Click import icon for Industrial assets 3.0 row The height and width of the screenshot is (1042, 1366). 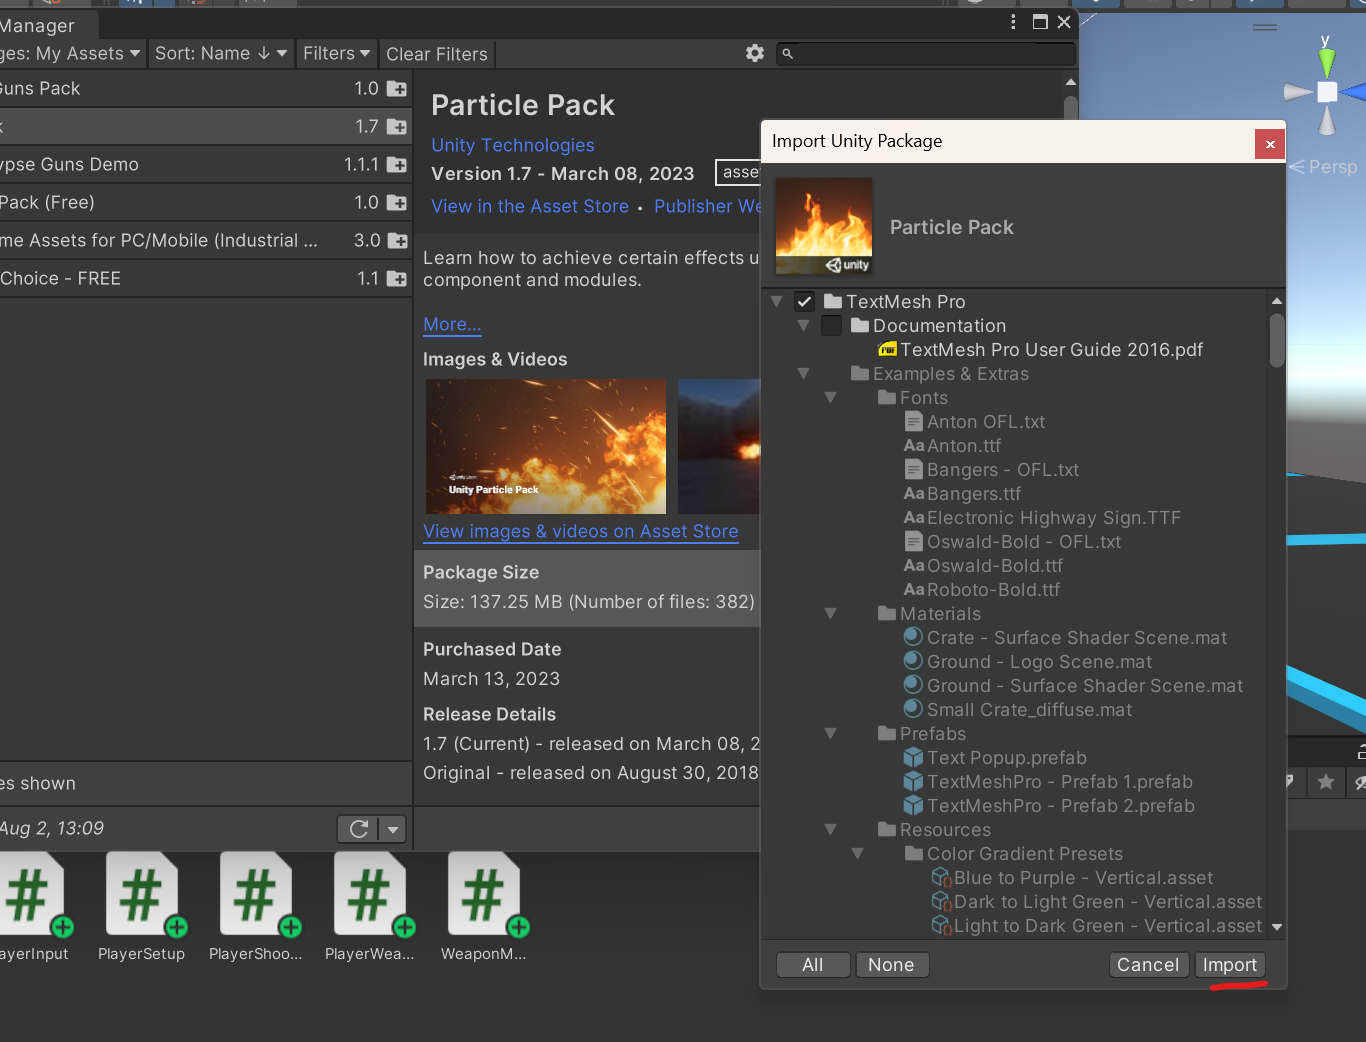coord(397,241)
